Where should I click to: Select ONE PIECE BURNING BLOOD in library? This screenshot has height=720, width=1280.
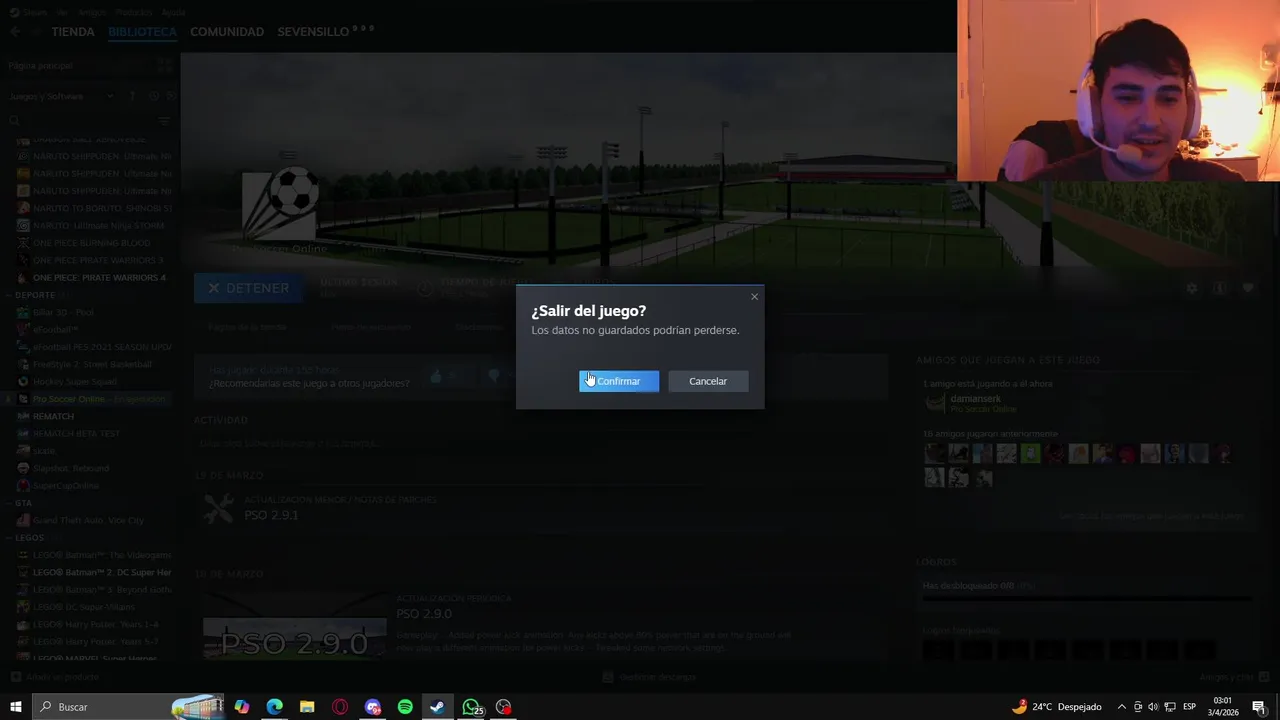pos(92,243)
